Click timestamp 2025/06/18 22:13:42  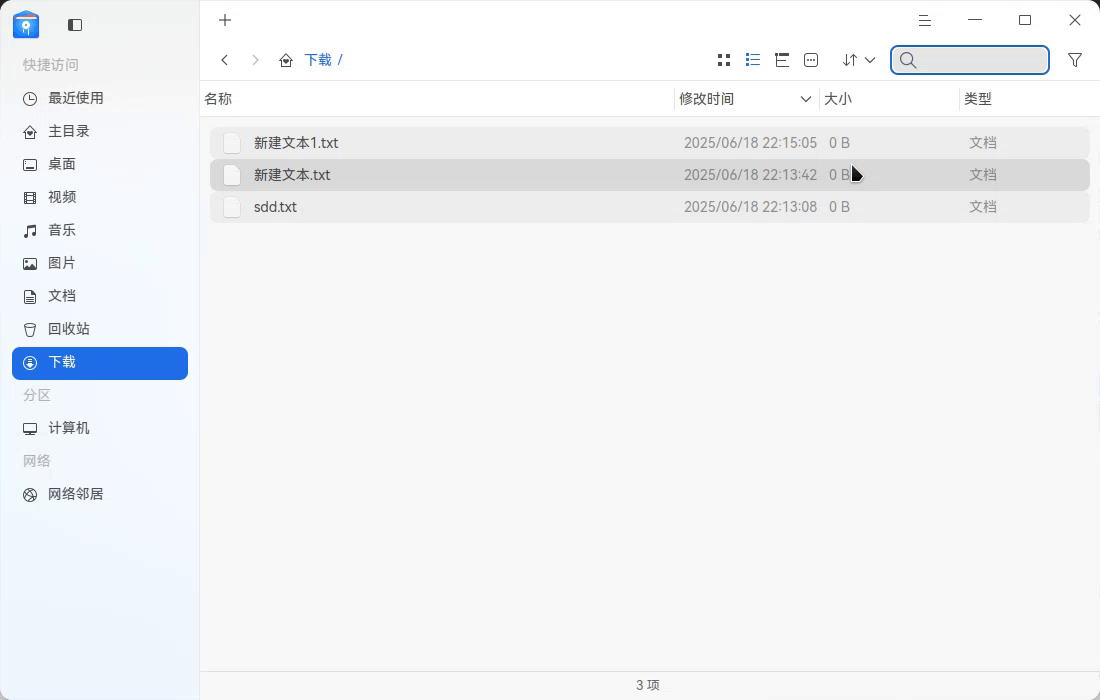(750, 175)
